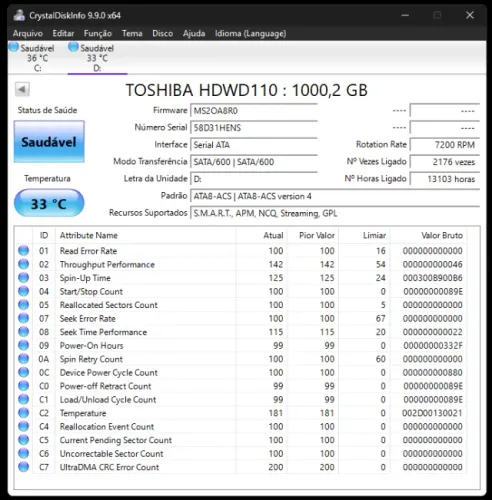Open the Função menu
Screen dimensions: 492x500
point(98,33)
